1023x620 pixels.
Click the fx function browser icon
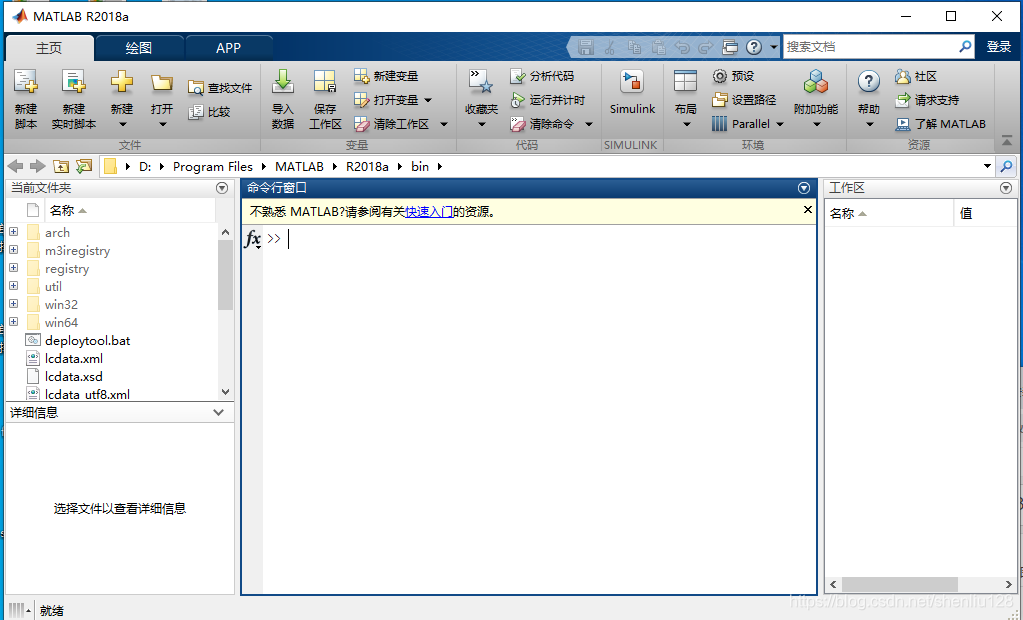coord(252,239)
